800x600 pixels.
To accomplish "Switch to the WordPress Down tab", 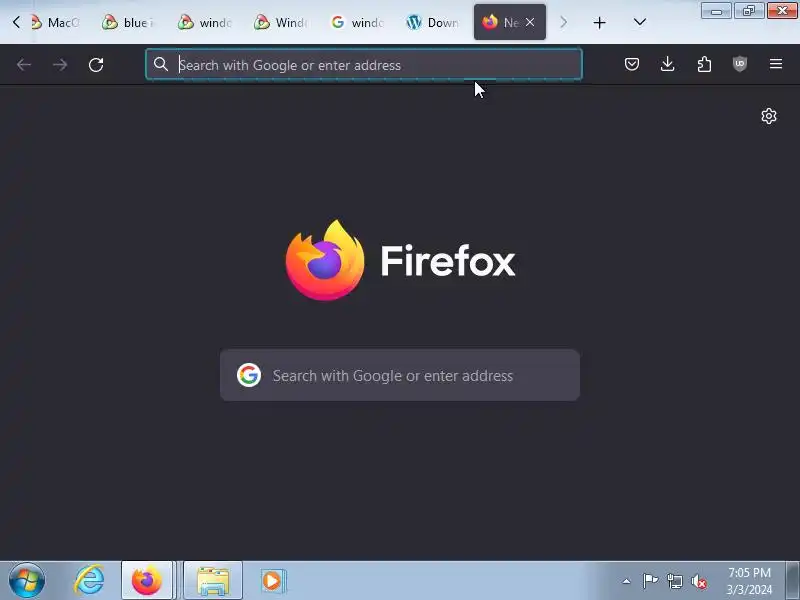I will coord(433,22).
